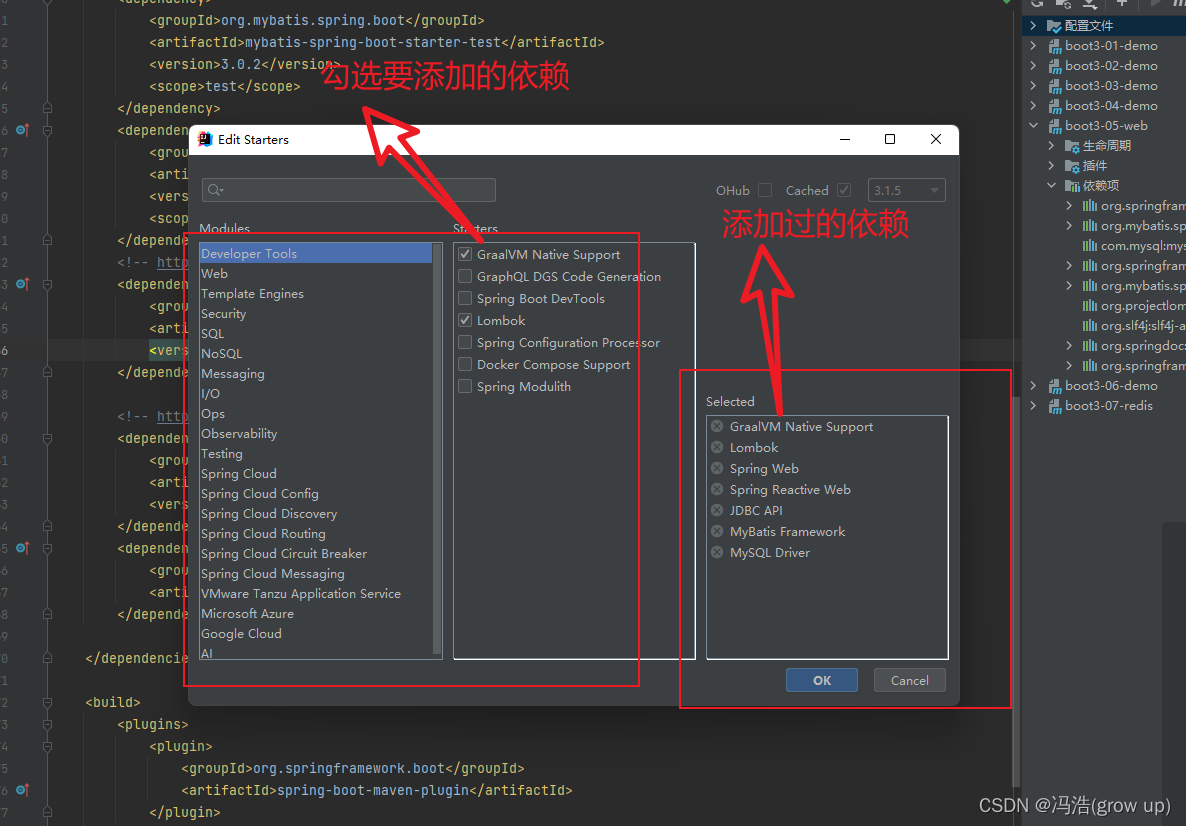Click the gutter marker beside the spring-boot-maven-plugin artifactId line
The image size is (1186, 826).
[x=23, y=790]
